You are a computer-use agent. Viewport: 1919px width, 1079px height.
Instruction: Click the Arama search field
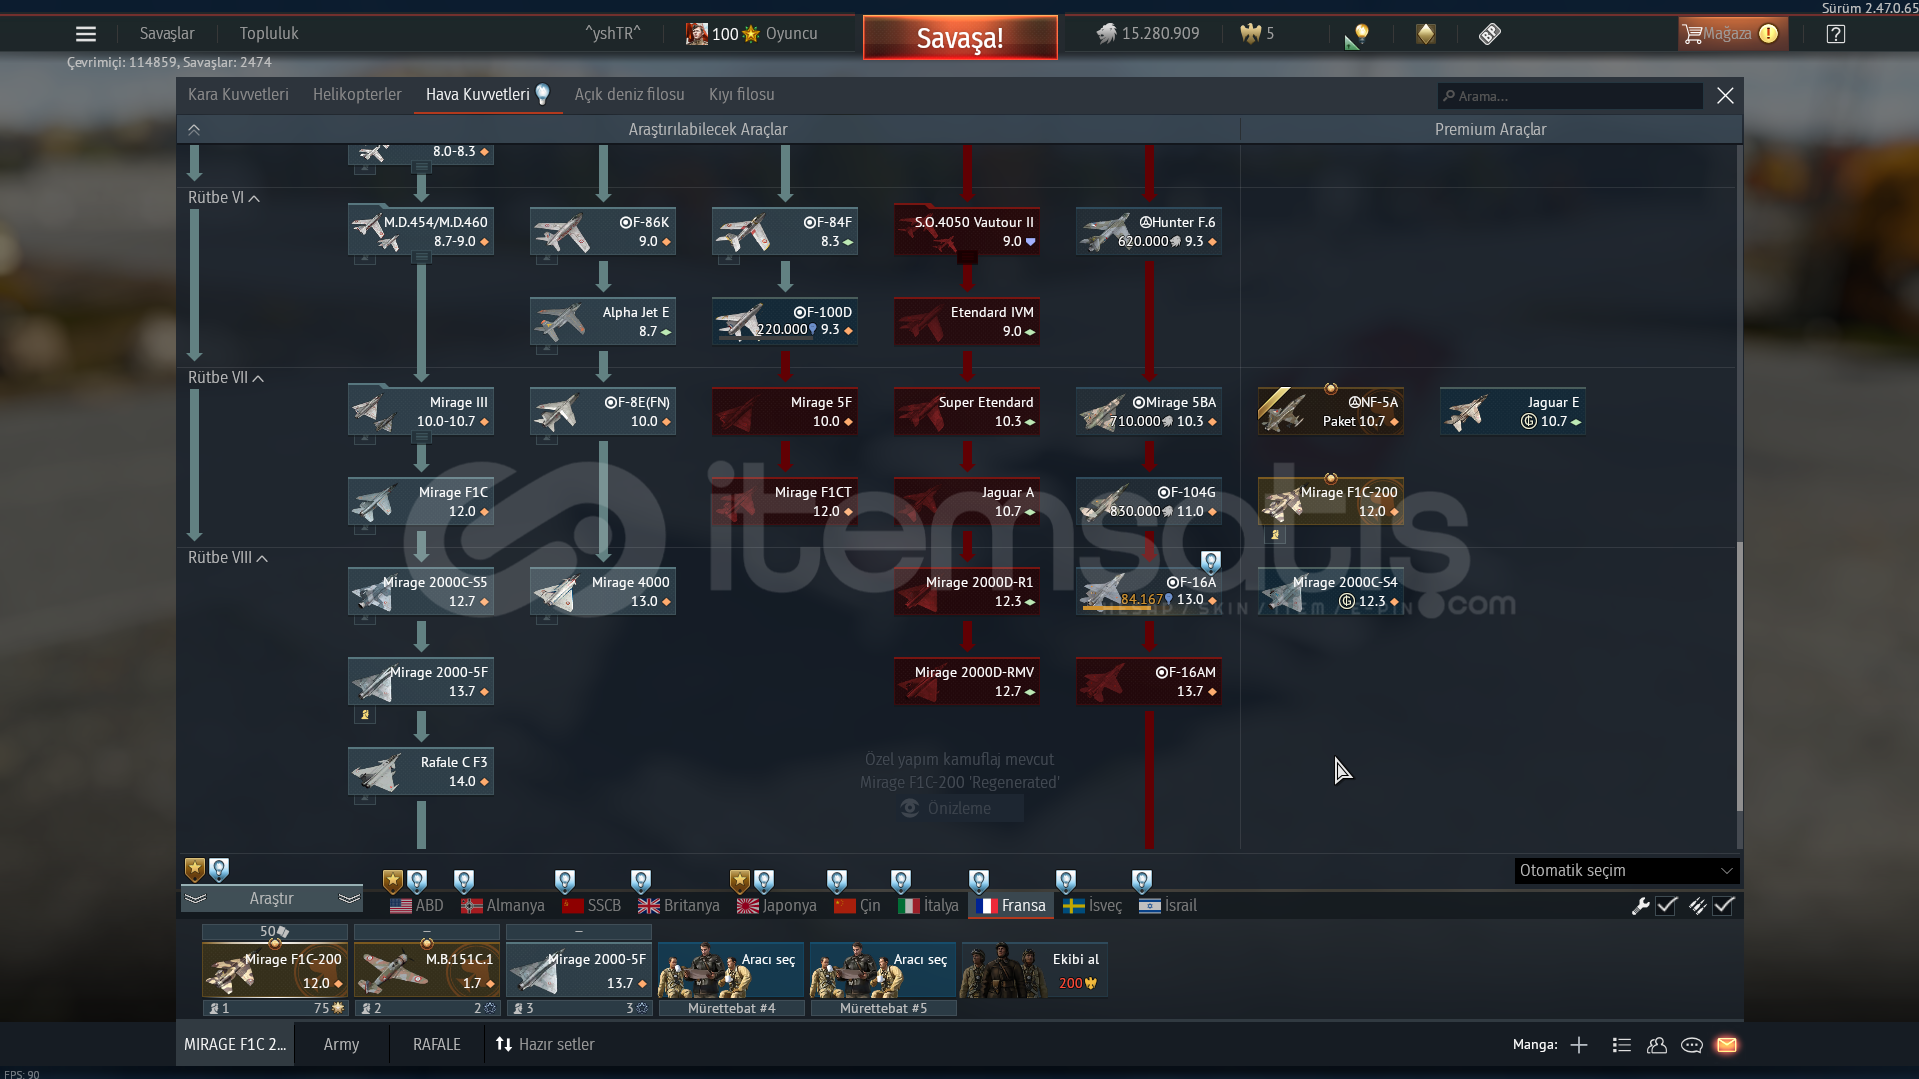point(1570,96)
